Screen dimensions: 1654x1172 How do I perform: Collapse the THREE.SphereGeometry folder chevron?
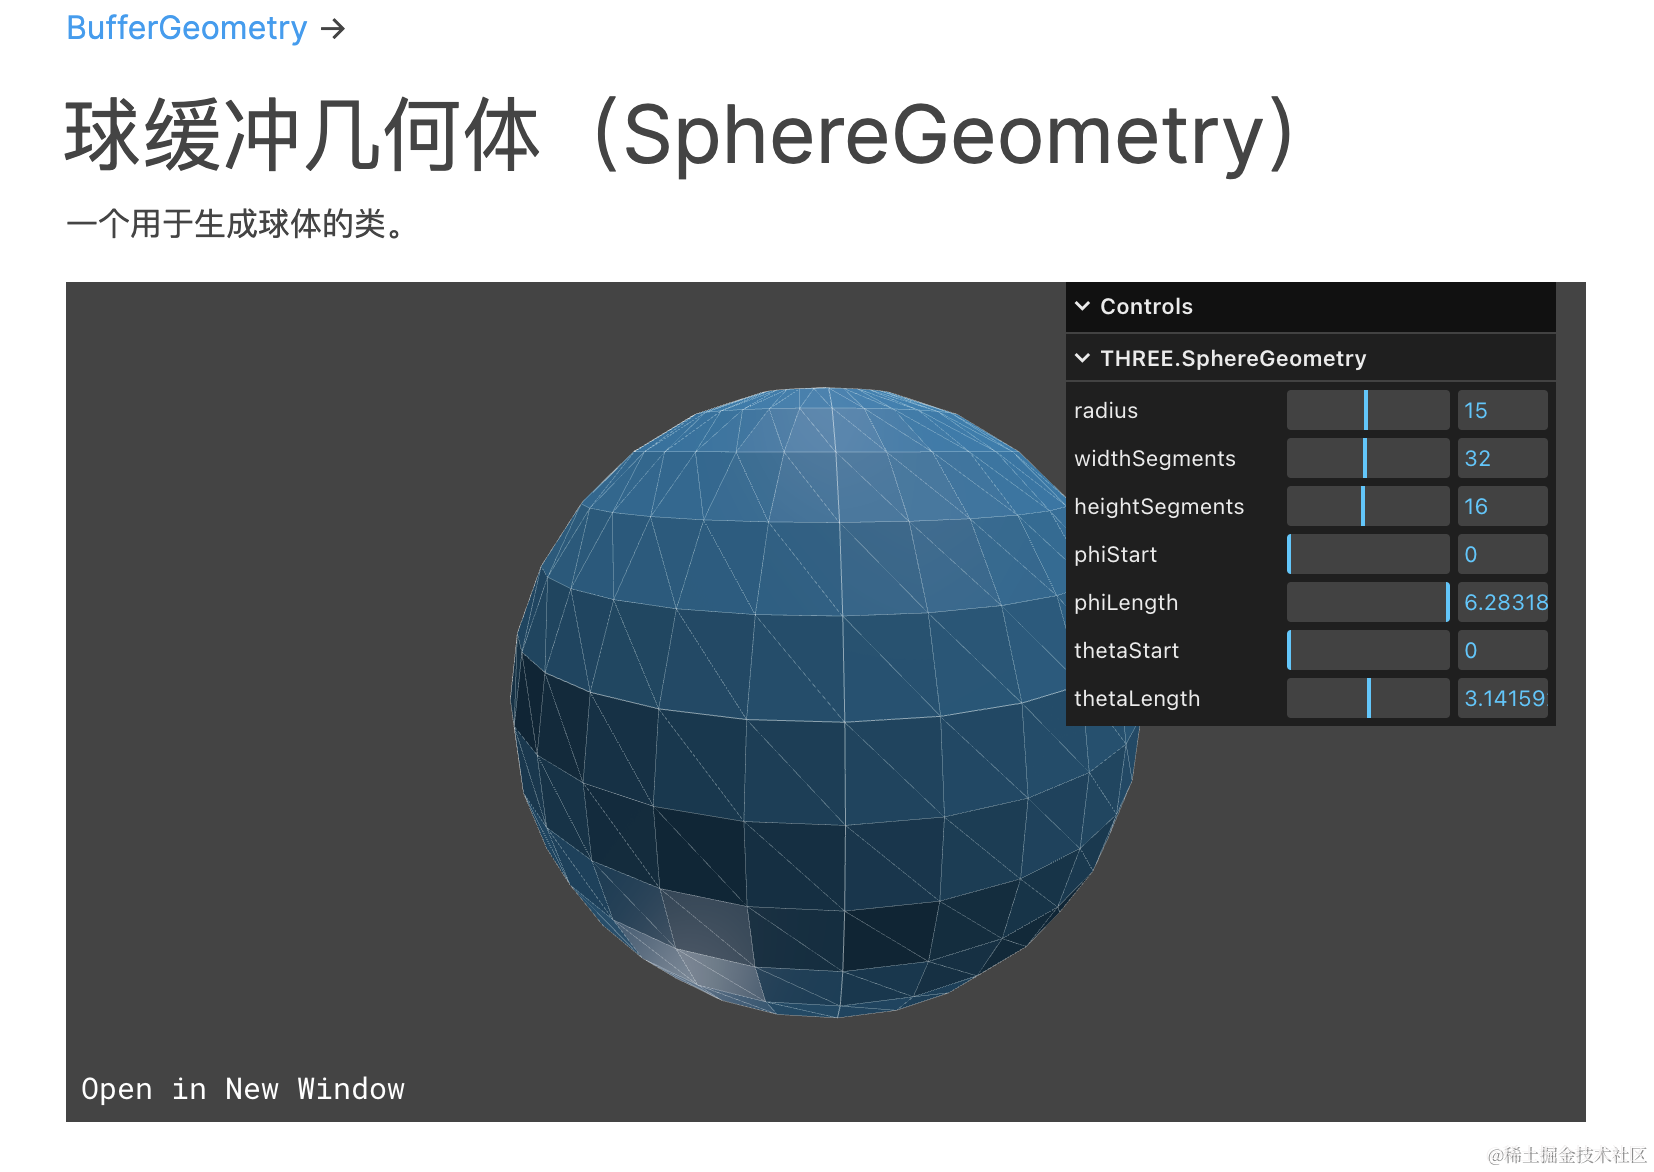[1082, 358]
